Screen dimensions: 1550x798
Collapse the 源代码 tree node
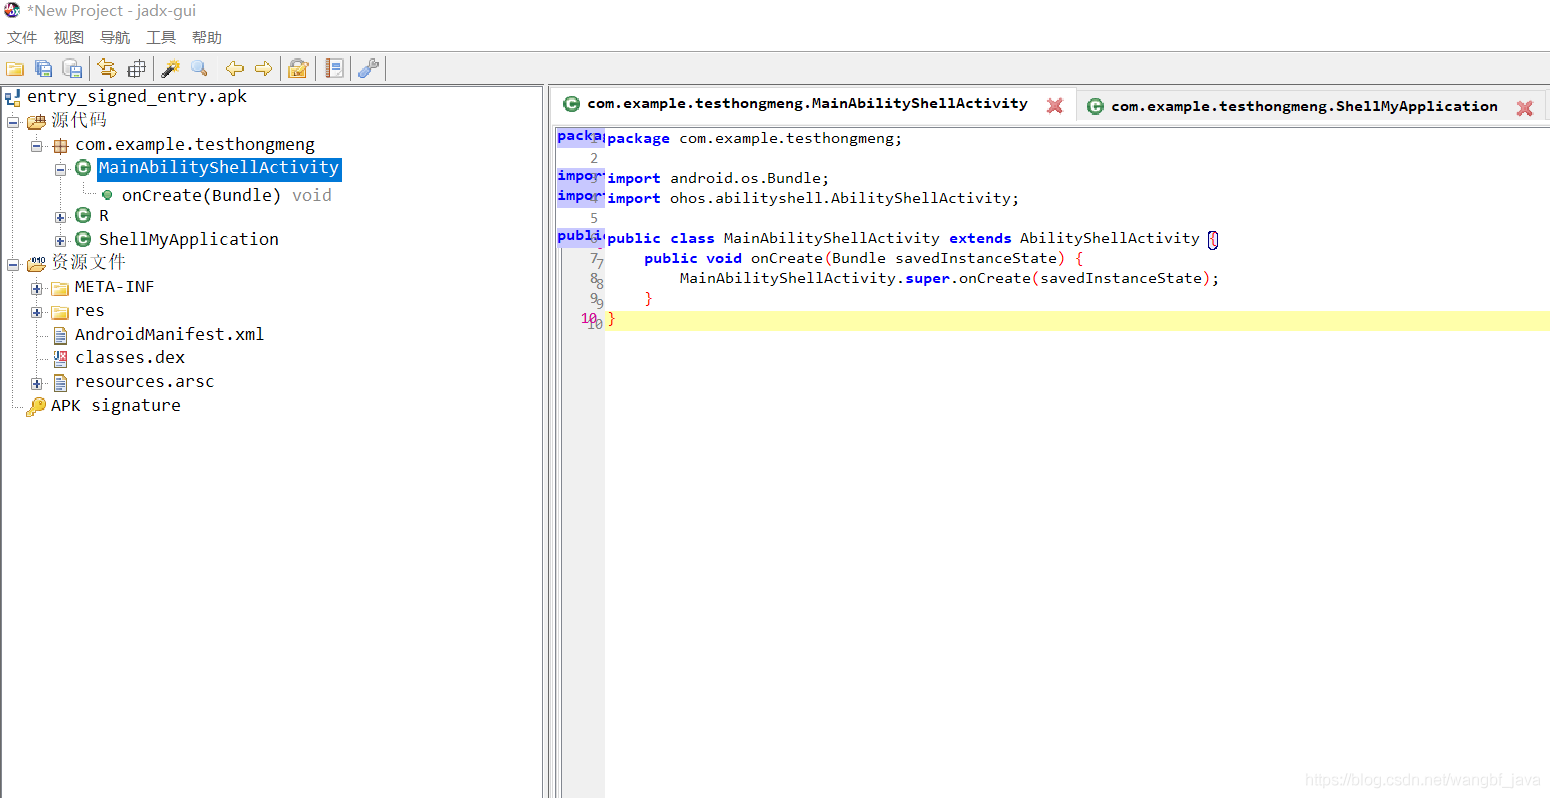pyautogui.click(x=13, y=122)
